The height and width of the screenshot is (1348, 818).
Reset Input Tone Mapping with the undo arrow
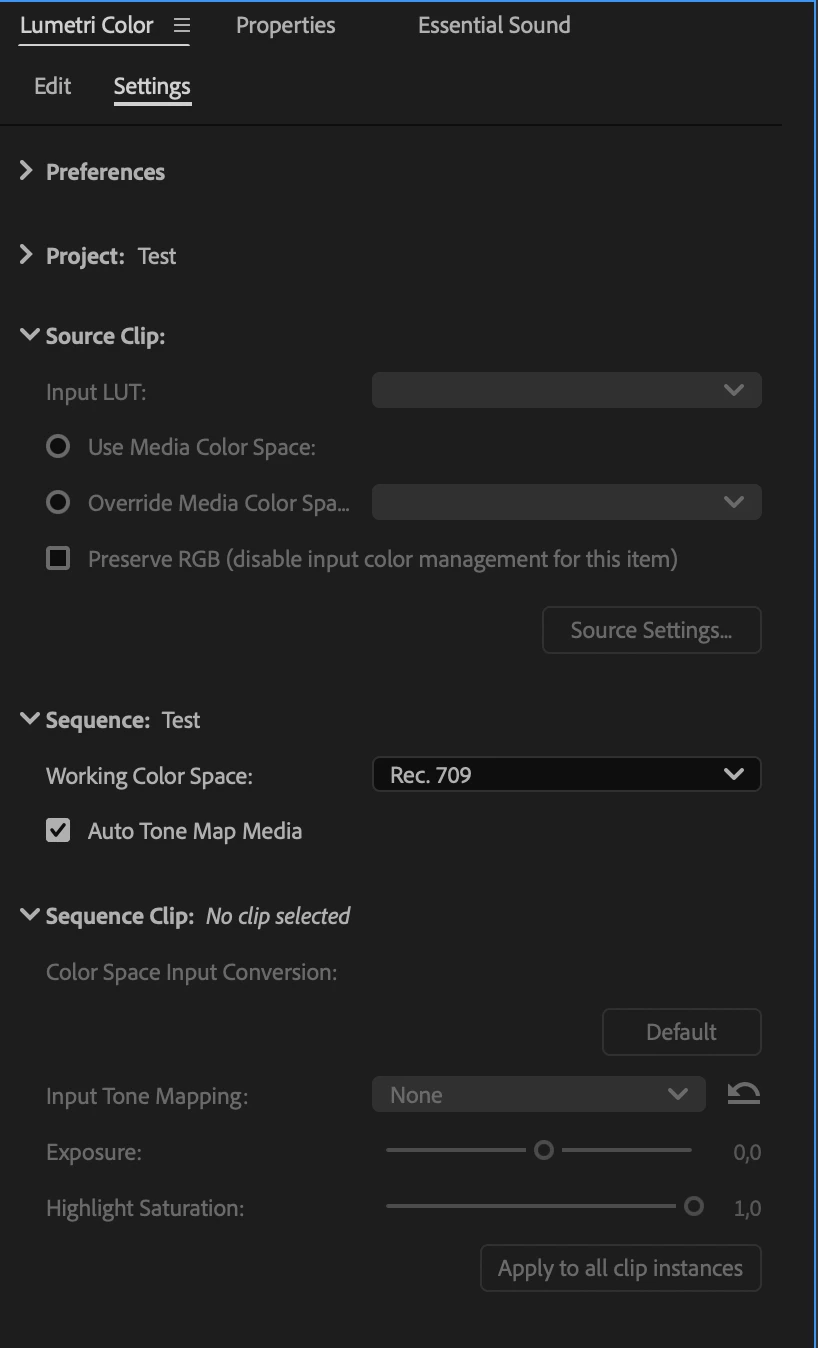point(743,1094)
